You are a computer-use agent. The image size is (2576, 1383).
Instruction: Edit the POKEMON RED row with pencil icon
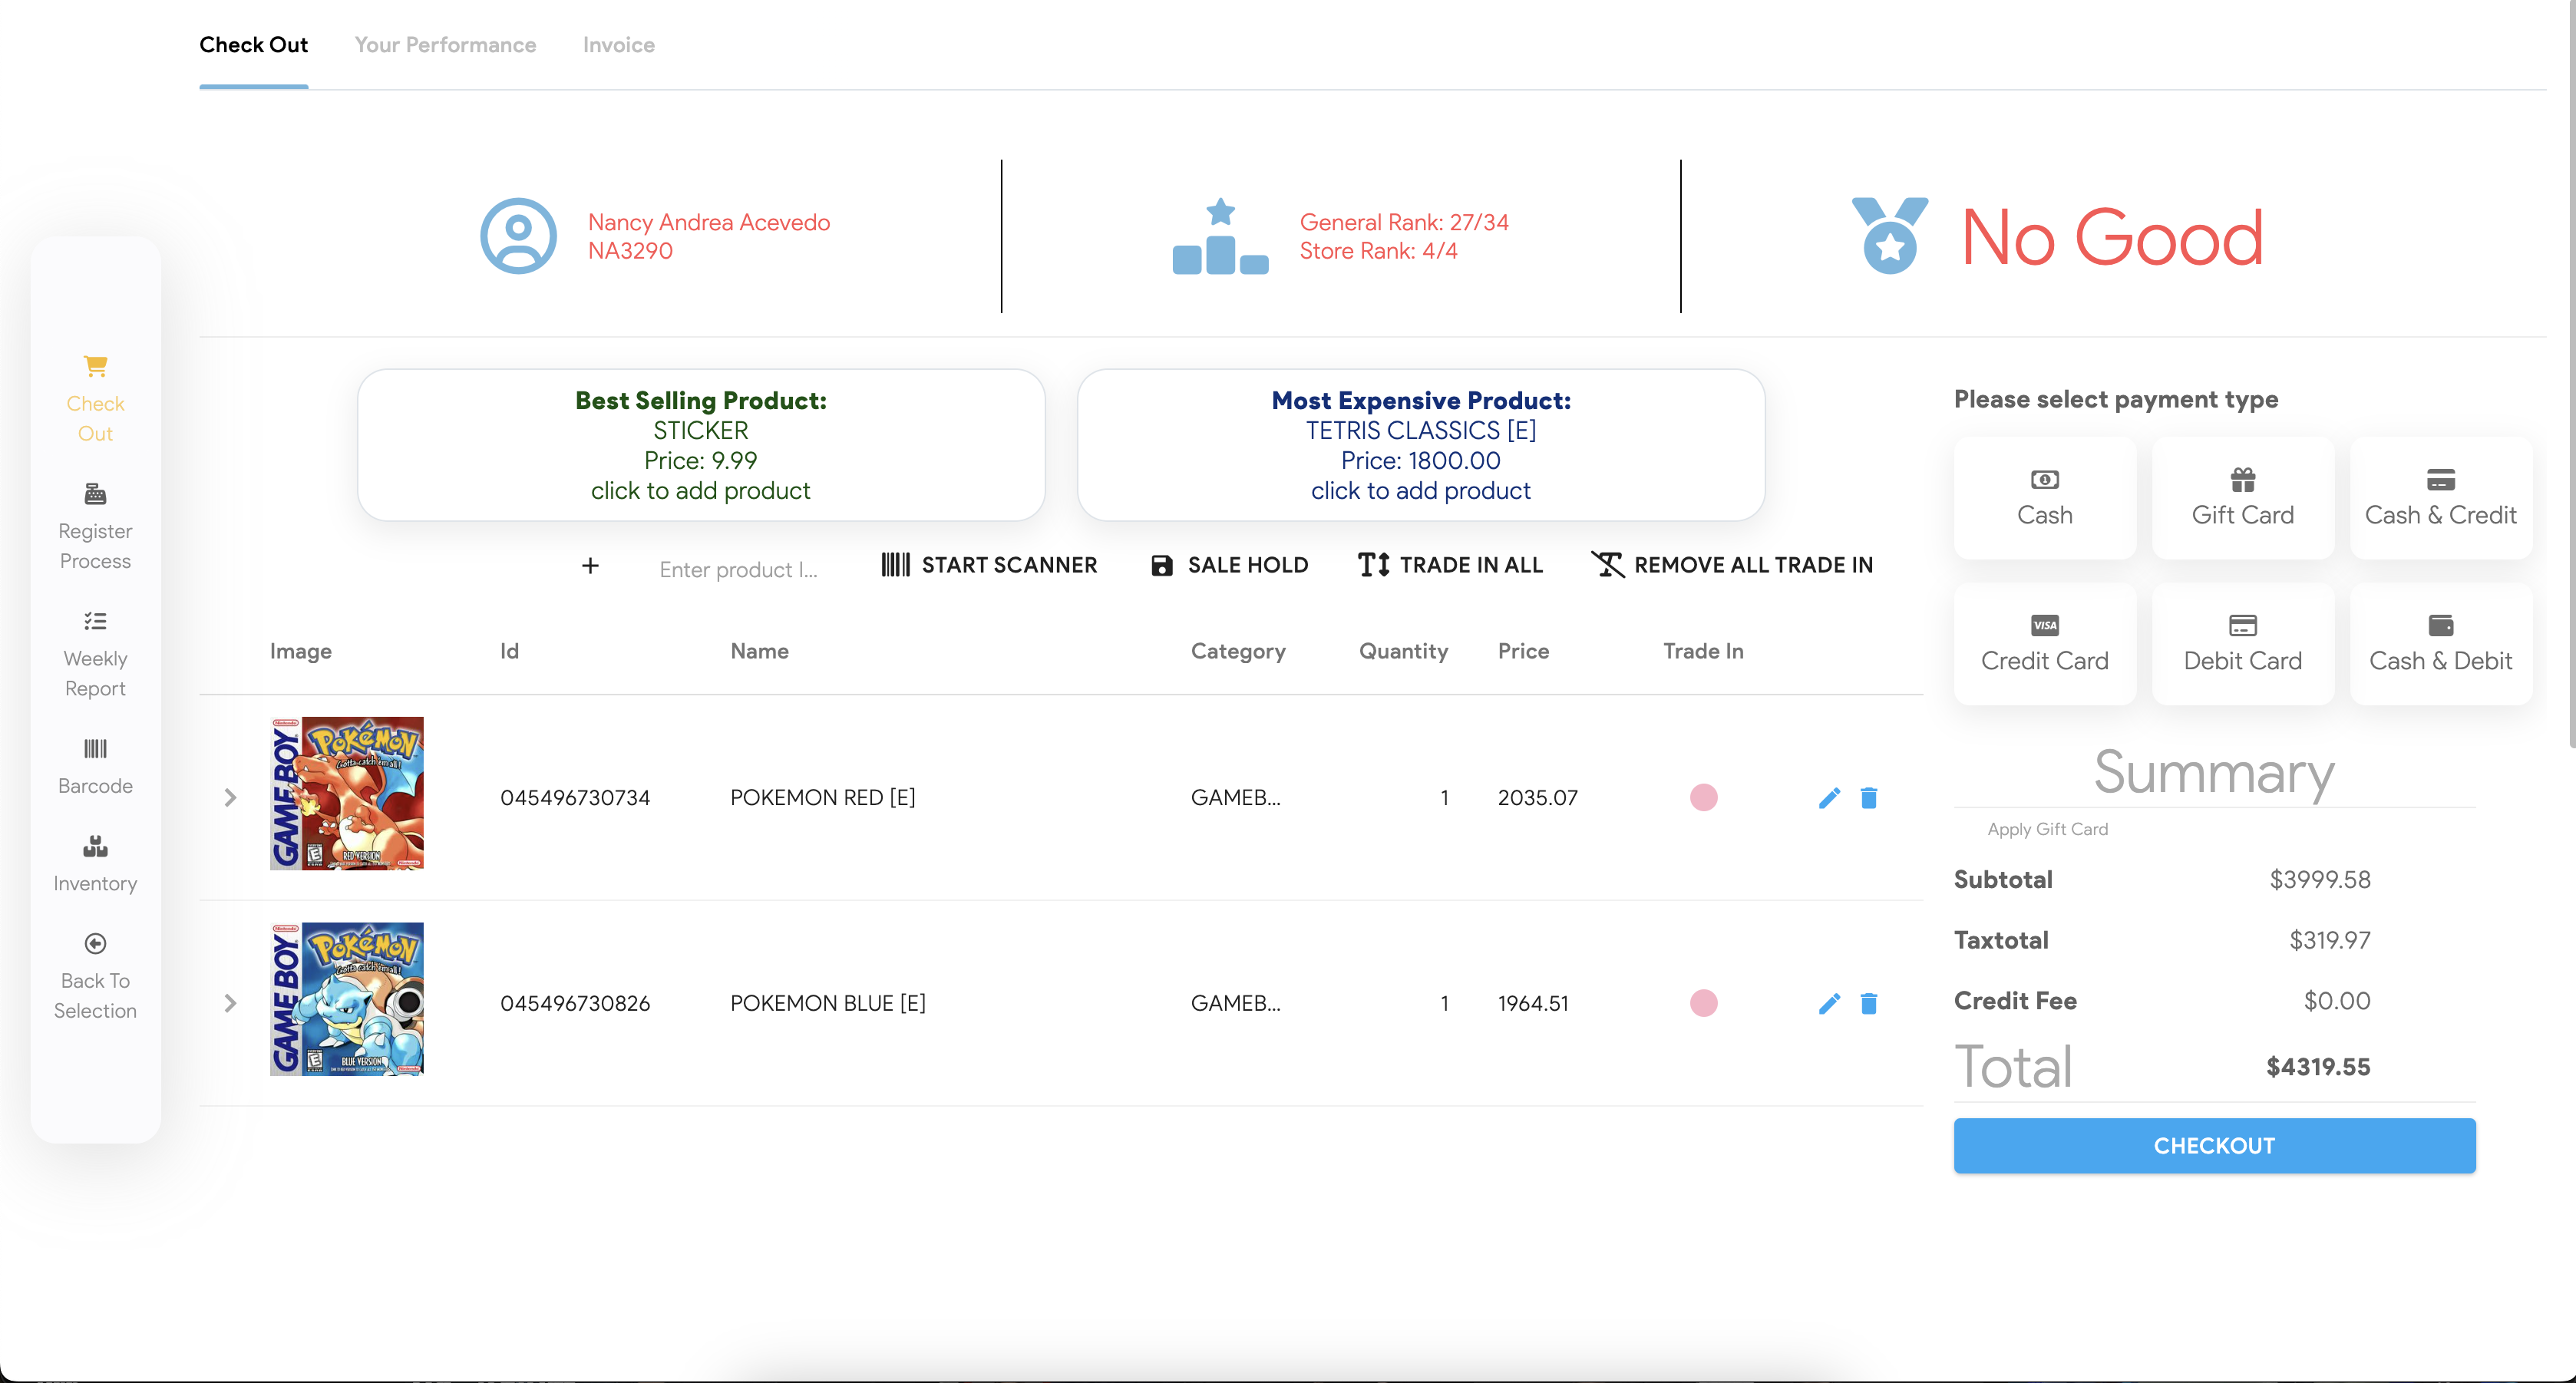click(x=1829, y=798)
